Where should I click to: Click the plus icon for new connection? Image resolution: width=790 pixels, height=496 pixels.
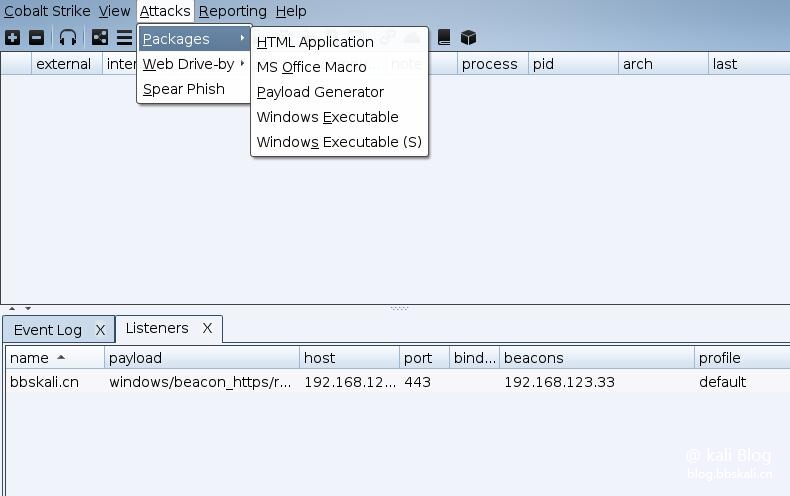click(13, 37)
